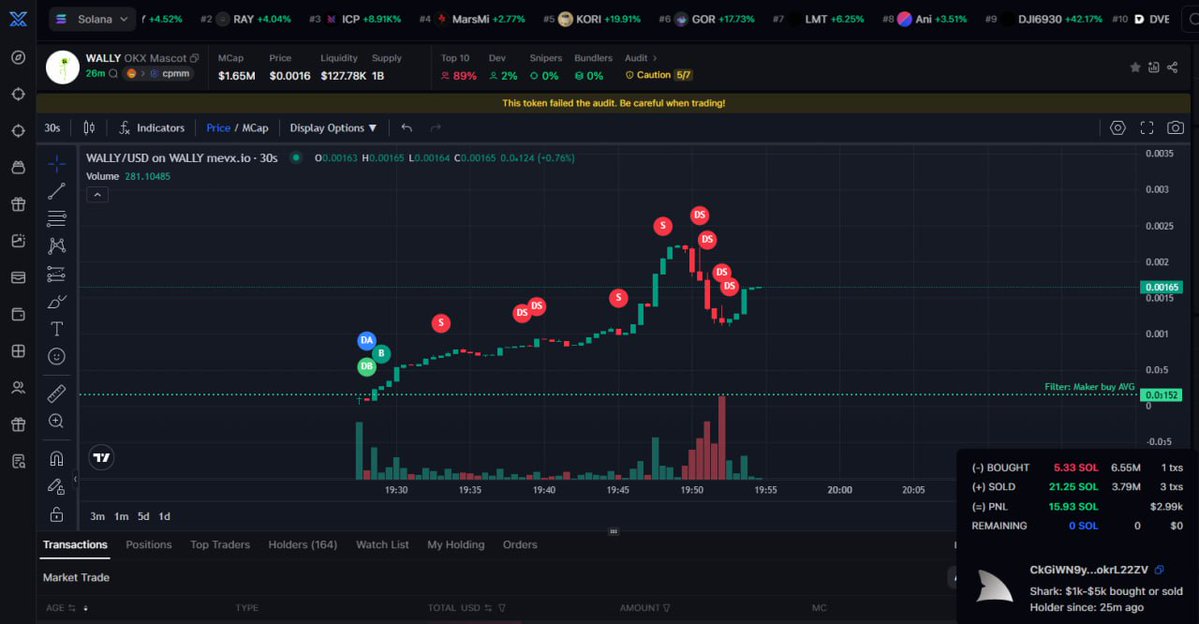Set chart range to 3m
Screen dimensions: 1199x624
tap(97, 516)
